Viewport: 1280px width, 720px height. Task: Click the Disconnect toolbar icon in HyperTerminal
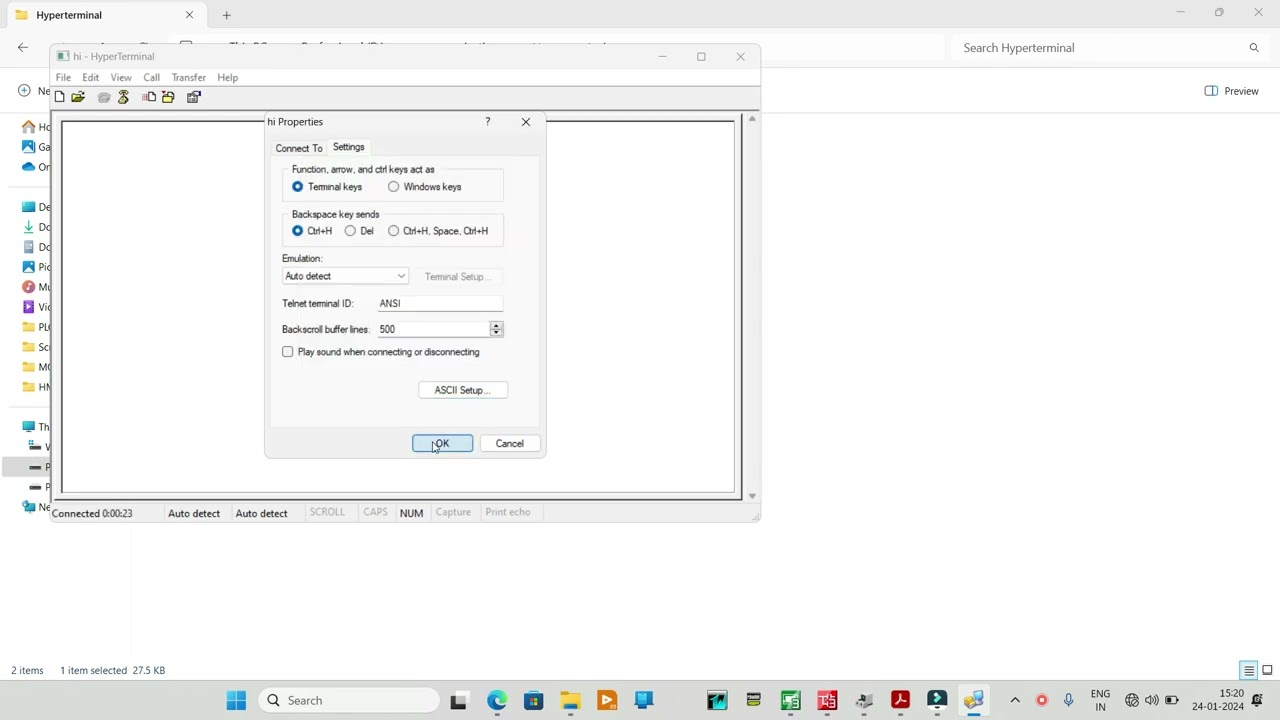[x=123, y=97]
